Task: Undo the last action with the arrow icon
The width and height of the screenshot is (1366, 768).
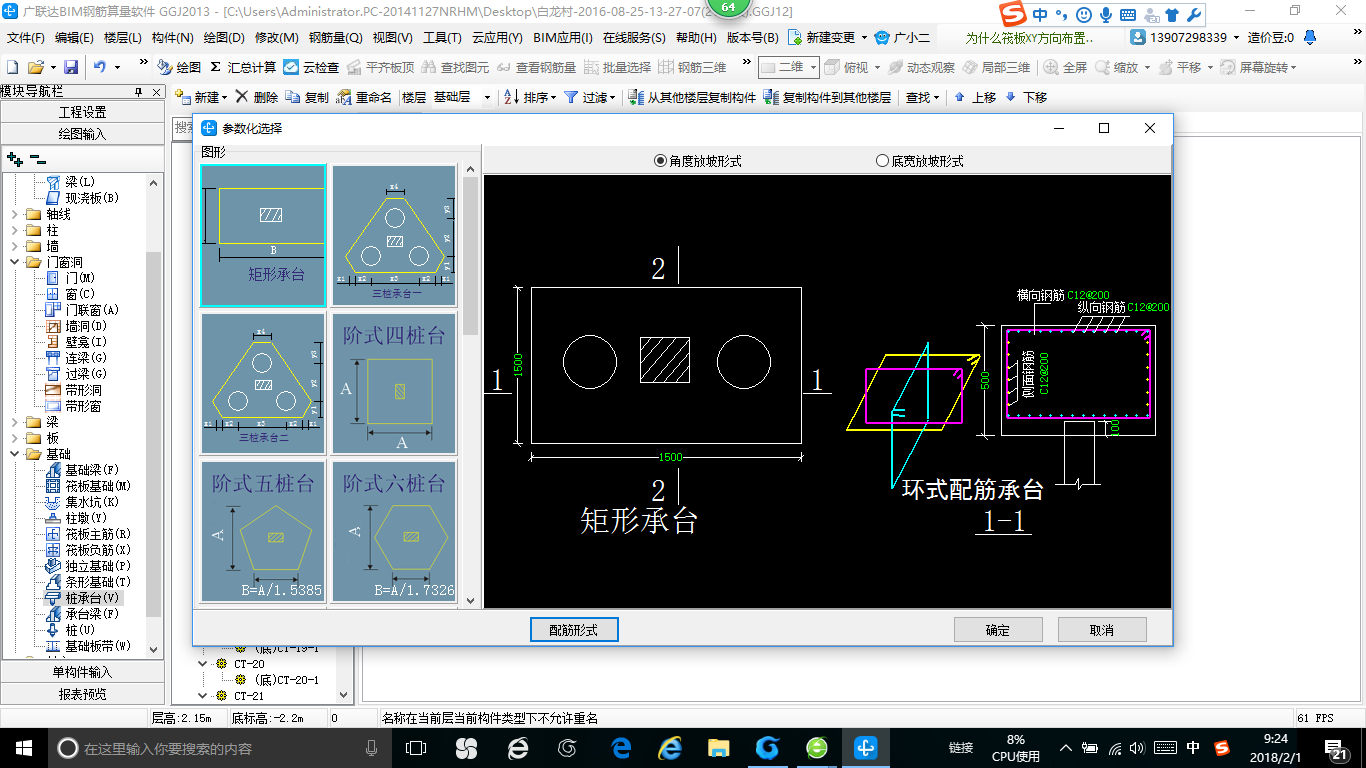Action: pyautogui.click(x=100, y=67)
